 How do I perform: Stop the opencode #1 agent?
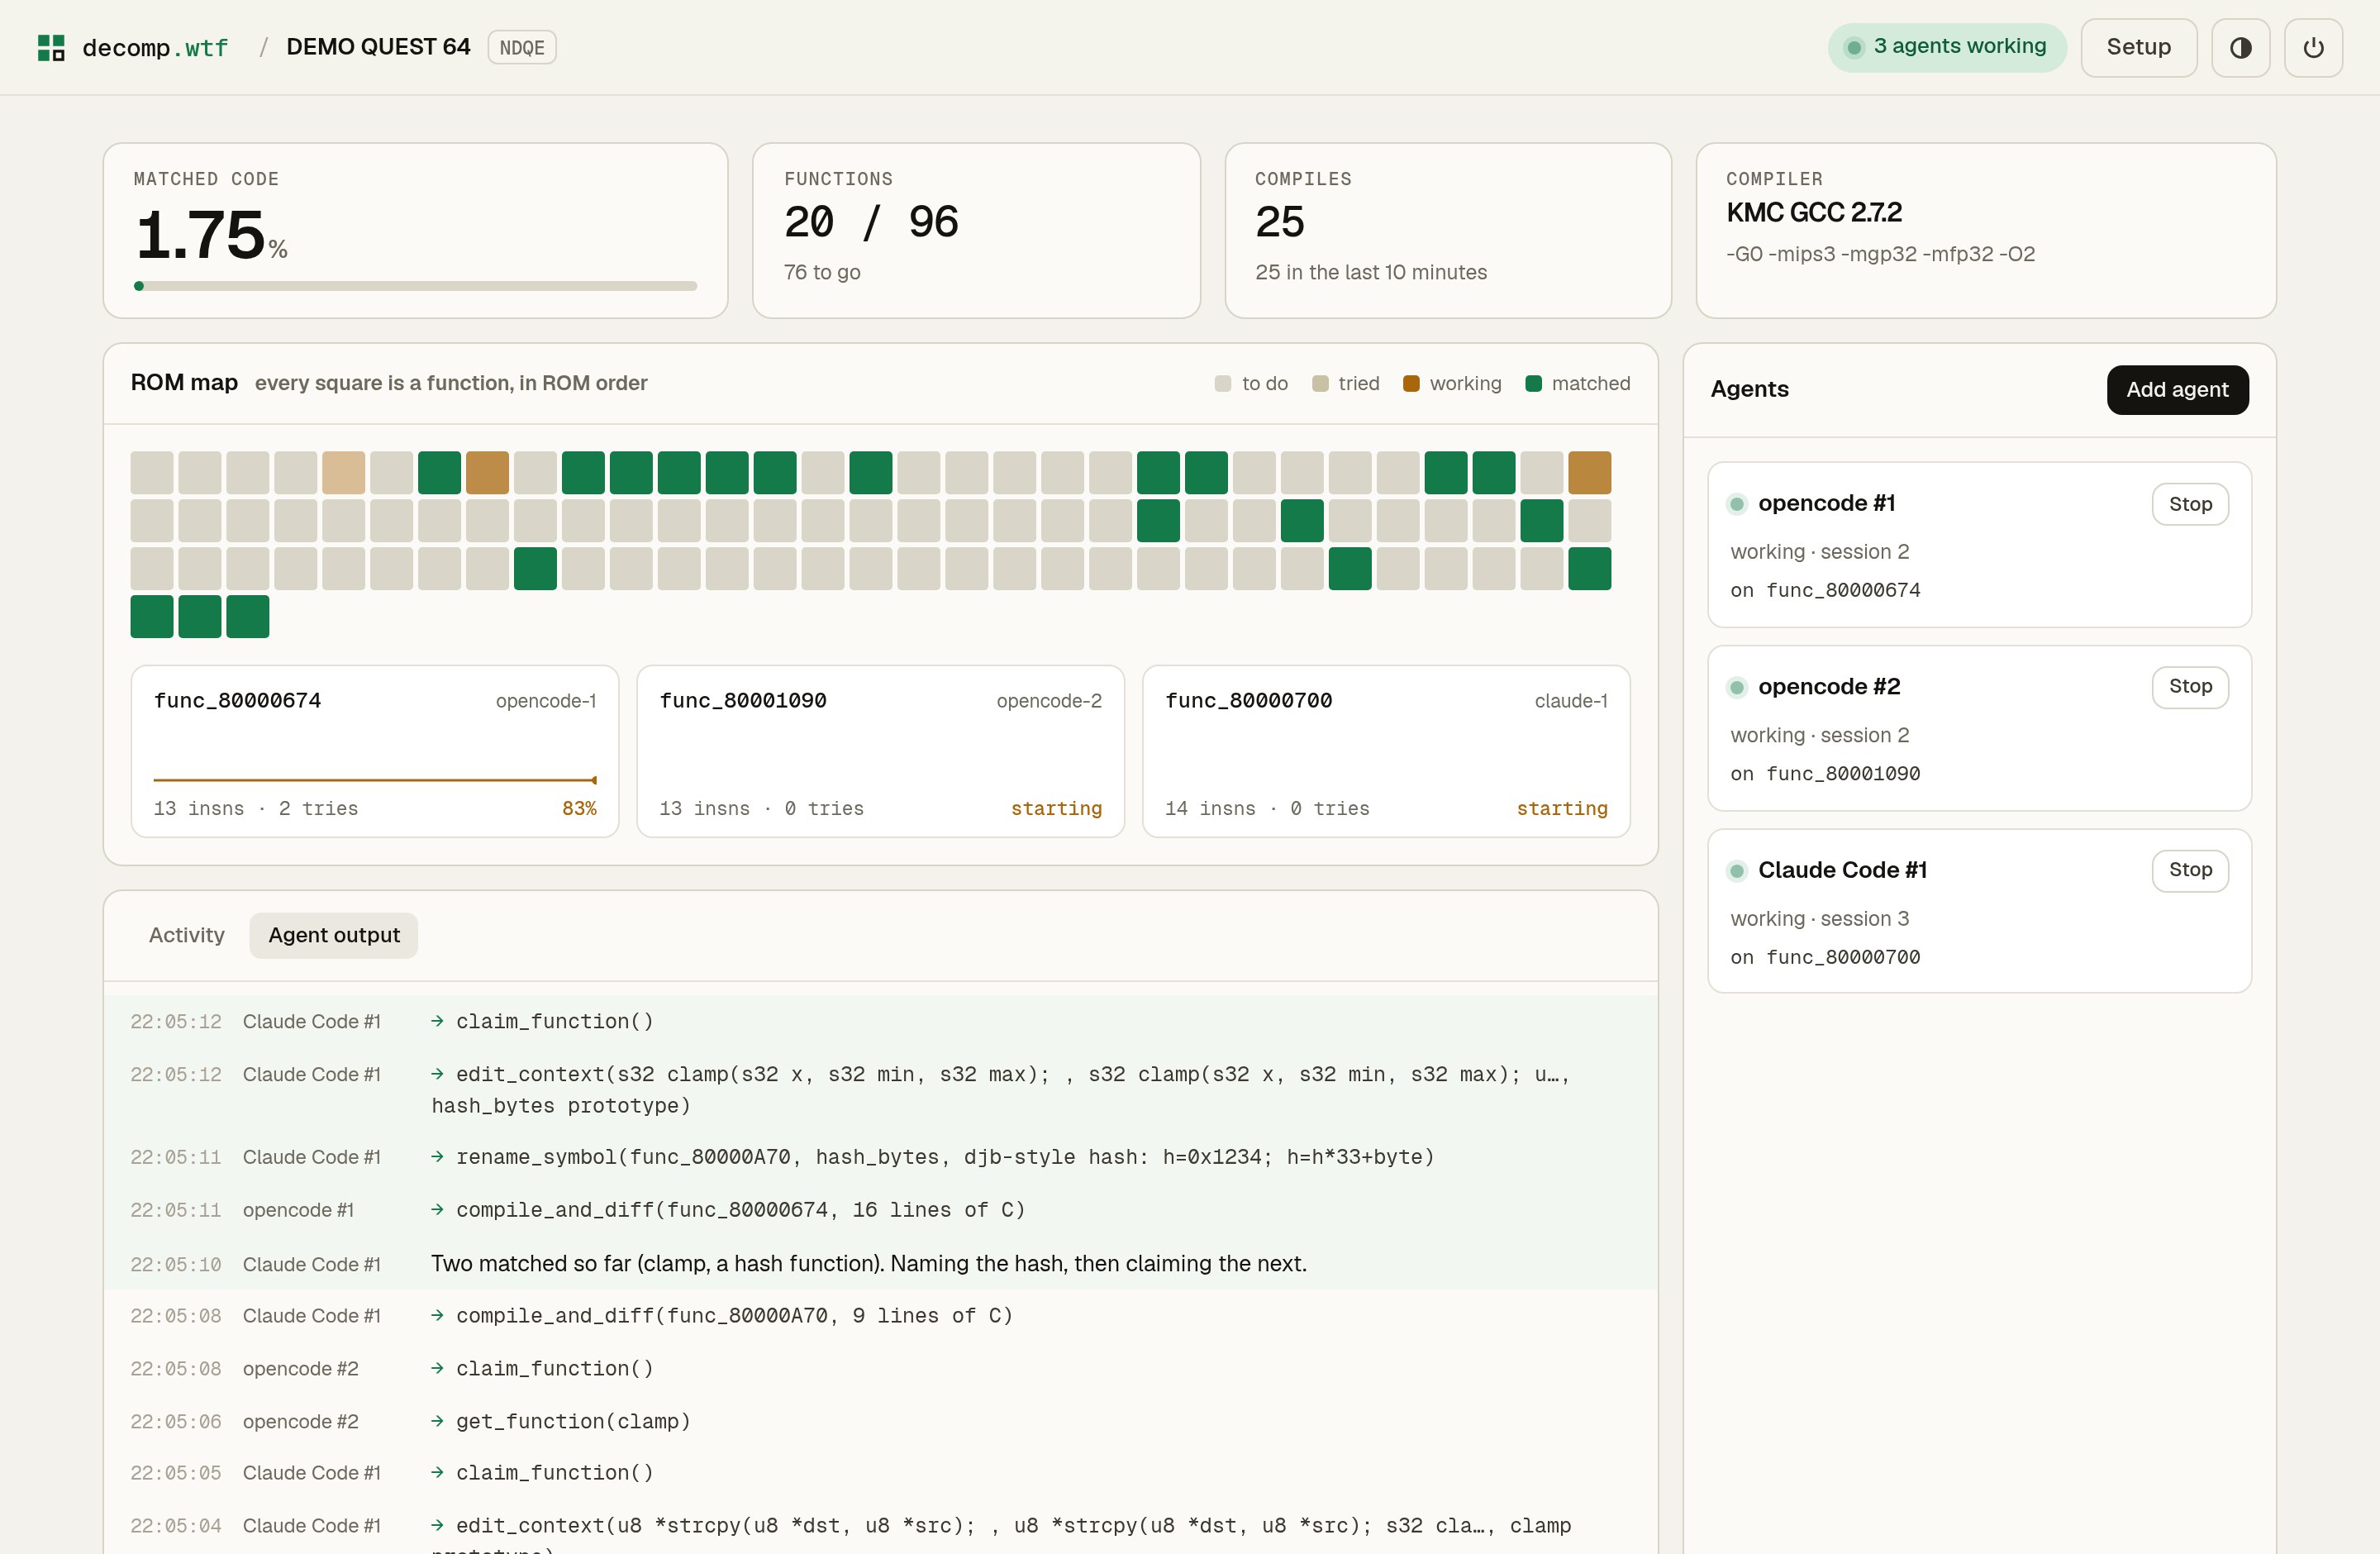(2190, 504)
